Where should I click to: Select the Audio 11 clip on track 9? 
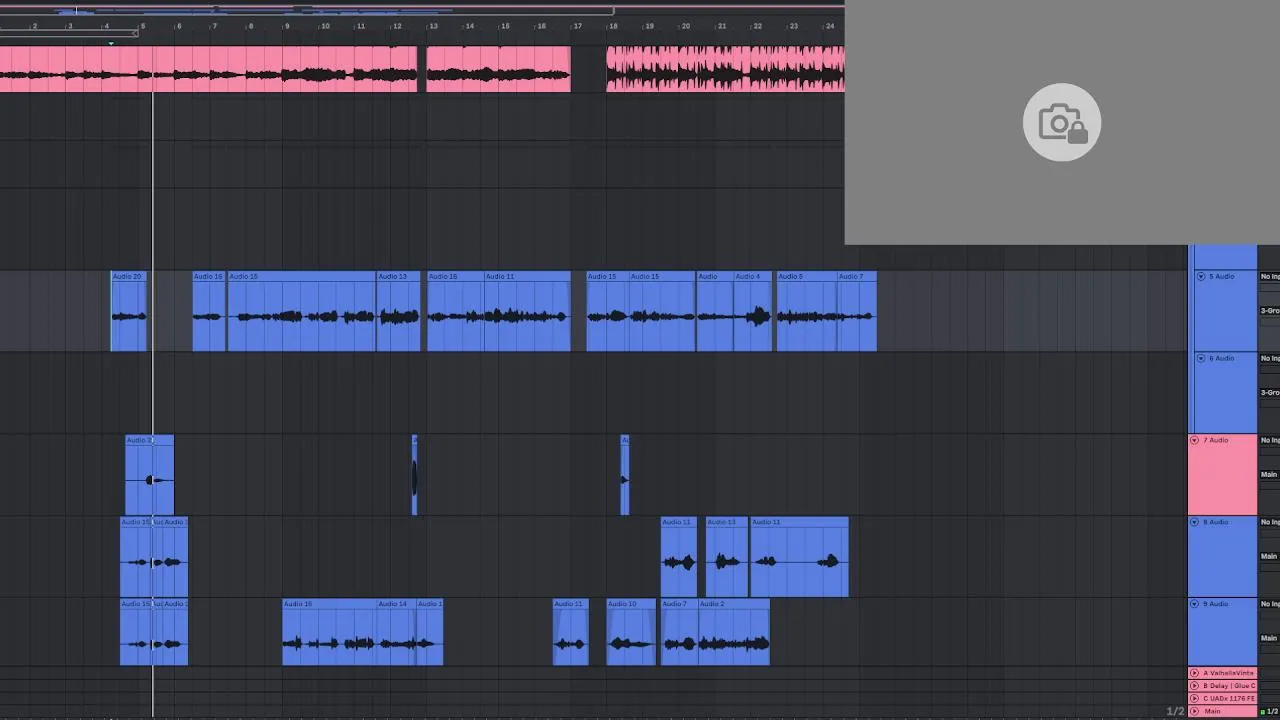pos(571,632)
